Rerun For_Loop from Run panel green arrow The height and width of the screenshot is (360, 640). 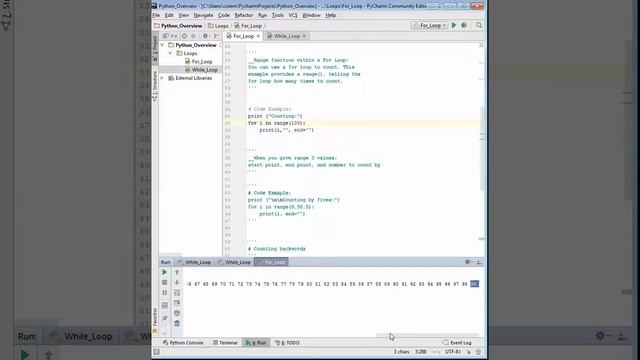[164, 272]
